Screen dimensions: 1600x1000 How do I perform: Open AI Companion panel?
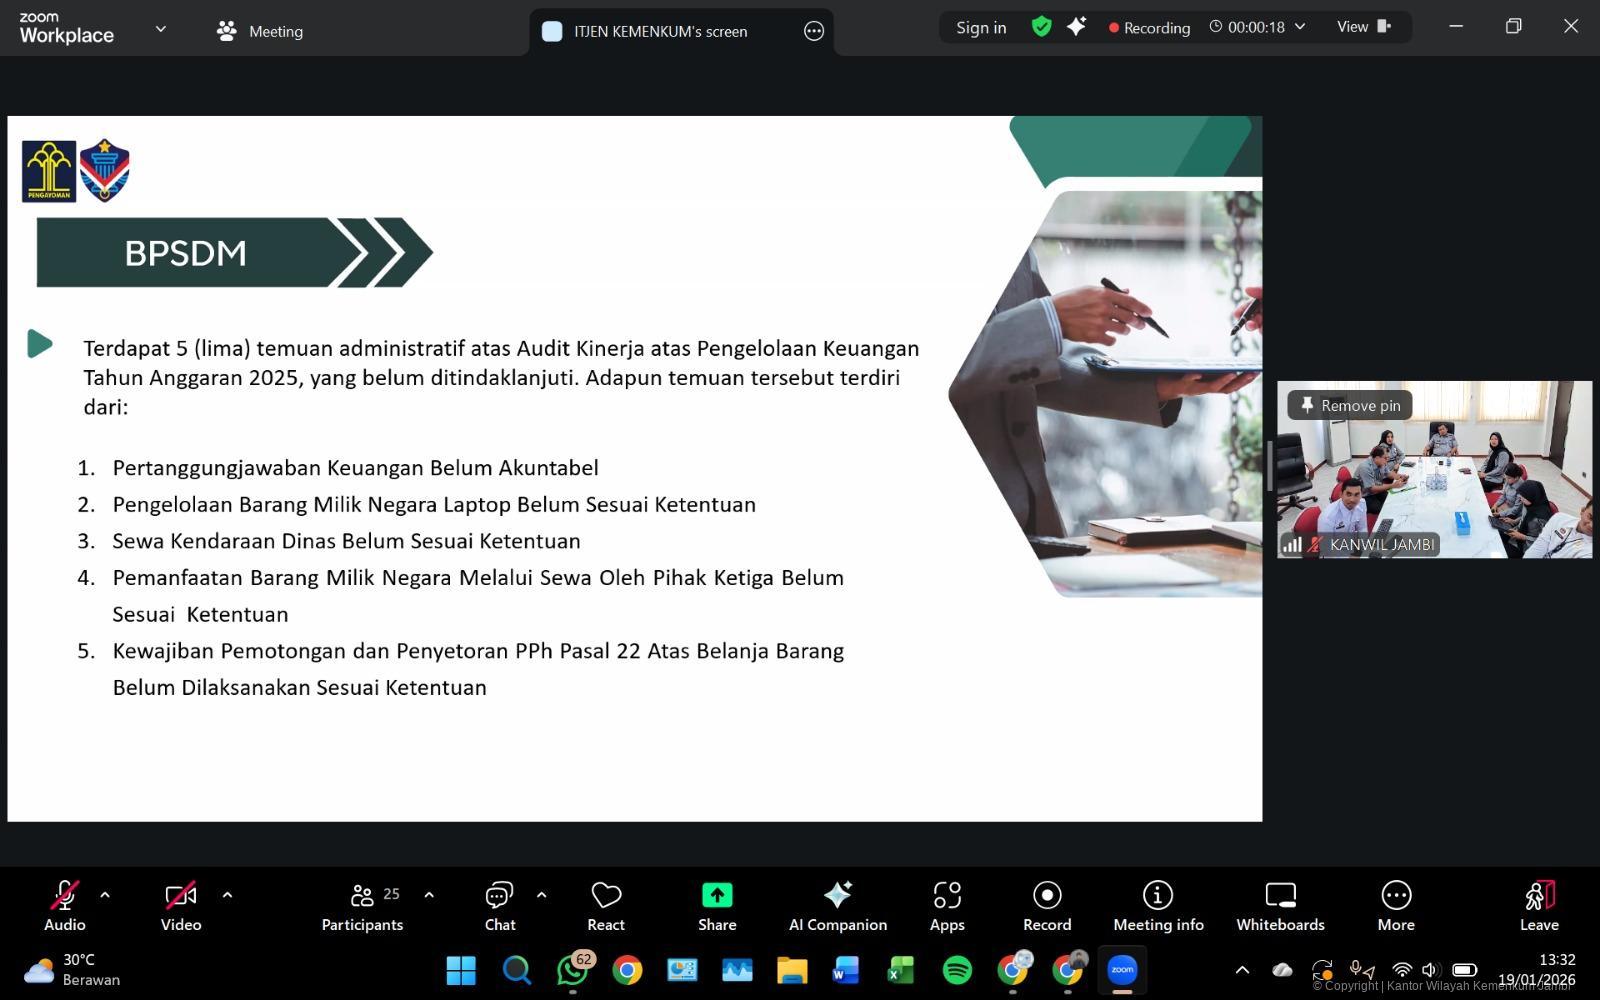[x=837, y=906]
